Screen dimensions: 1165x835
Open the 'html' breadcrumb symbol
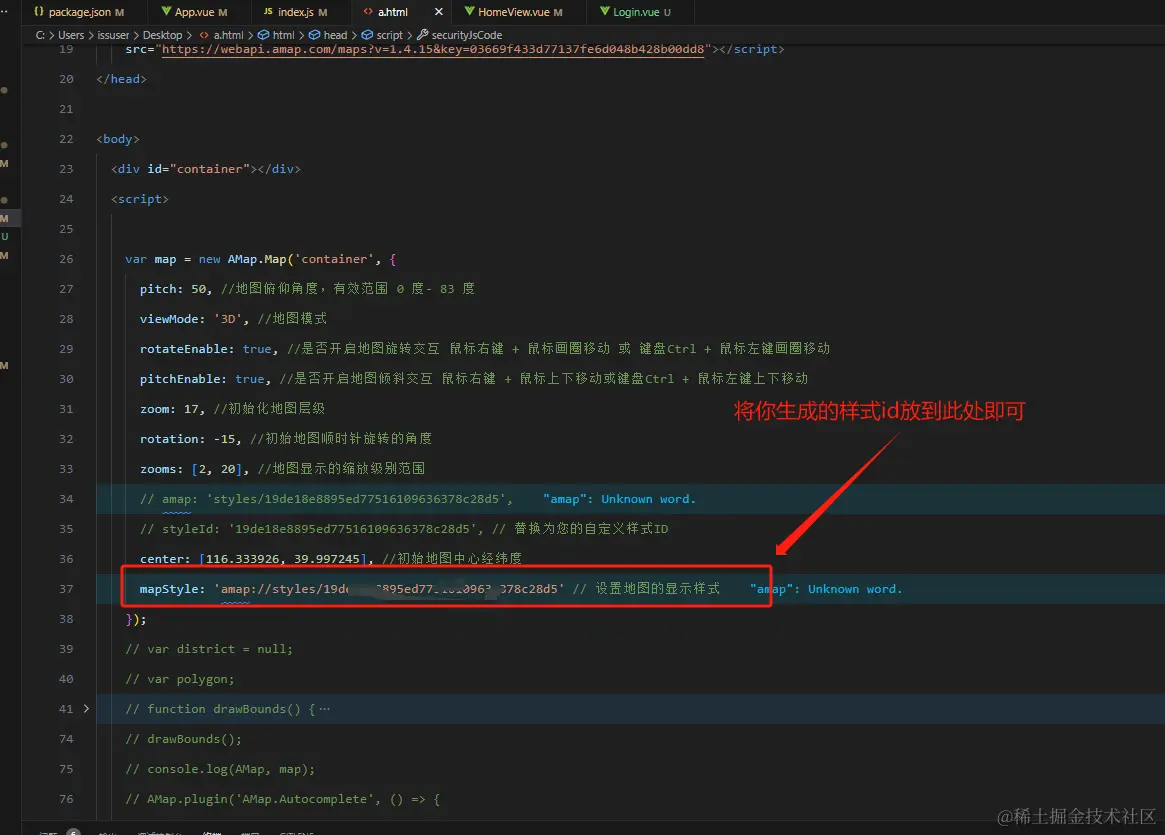pyautogui.click(x=283, y=35)
